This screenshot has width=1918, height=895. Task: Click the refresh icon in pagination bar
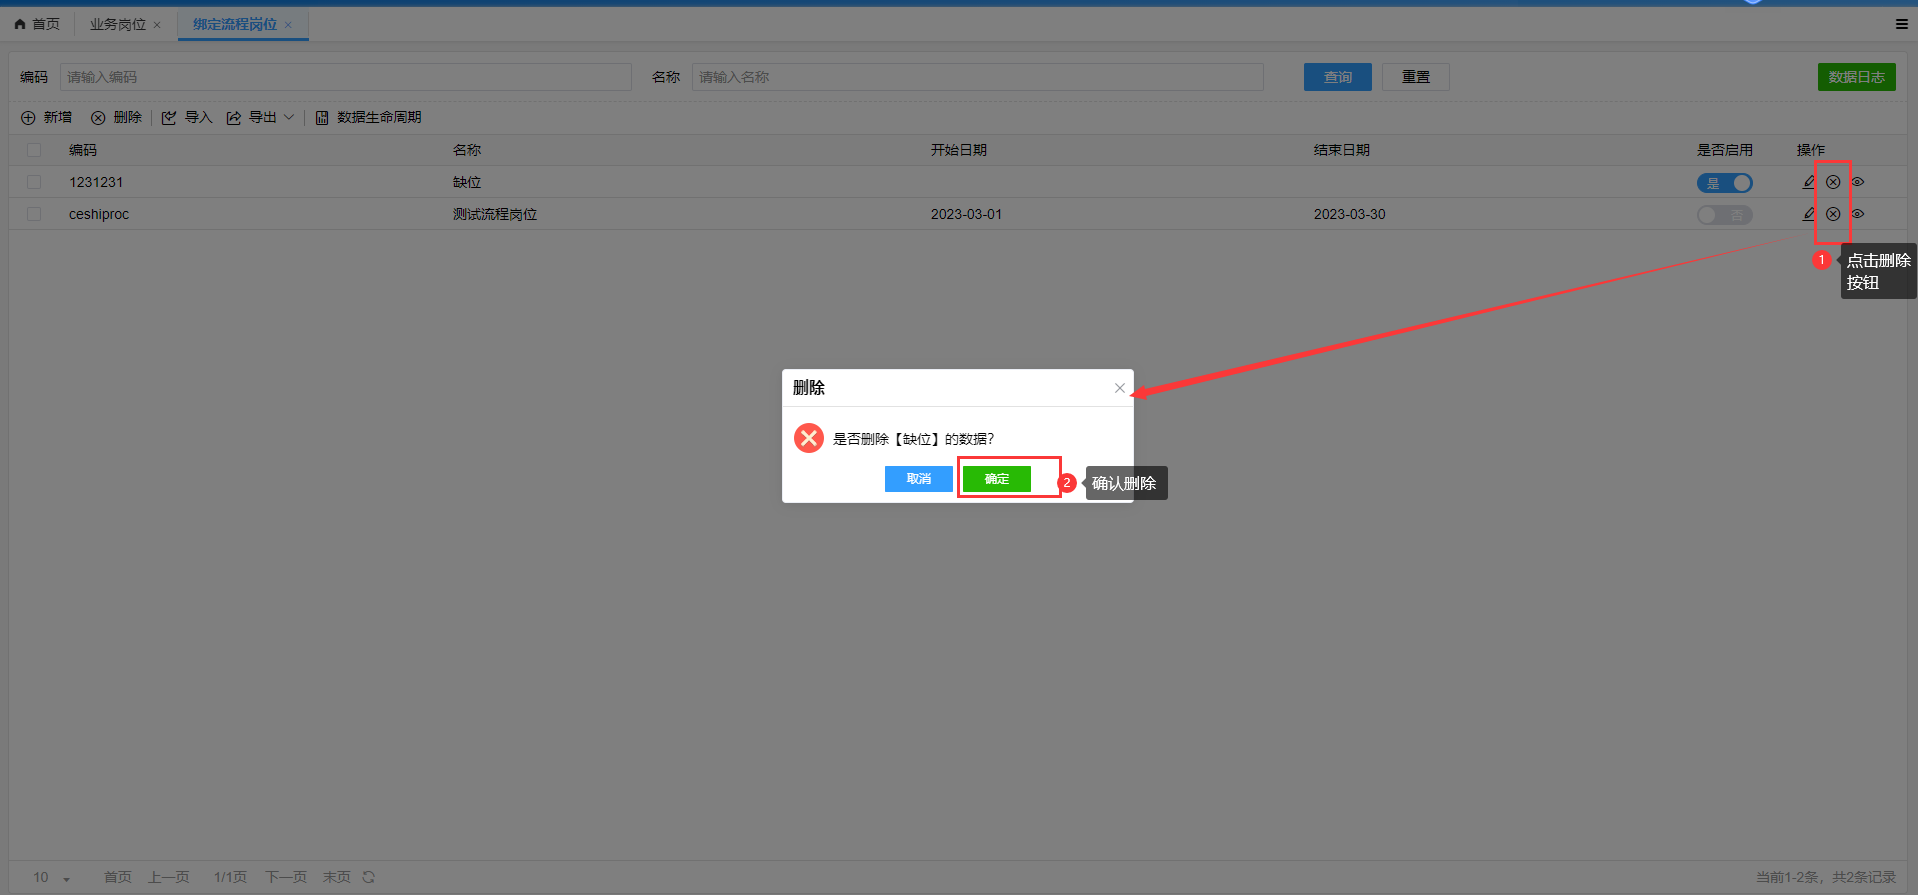pos(369,877)
